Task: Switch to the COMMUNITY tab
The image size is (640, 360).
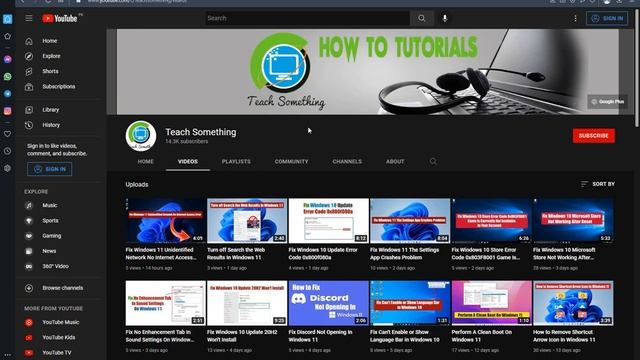Action: point(291,162)
